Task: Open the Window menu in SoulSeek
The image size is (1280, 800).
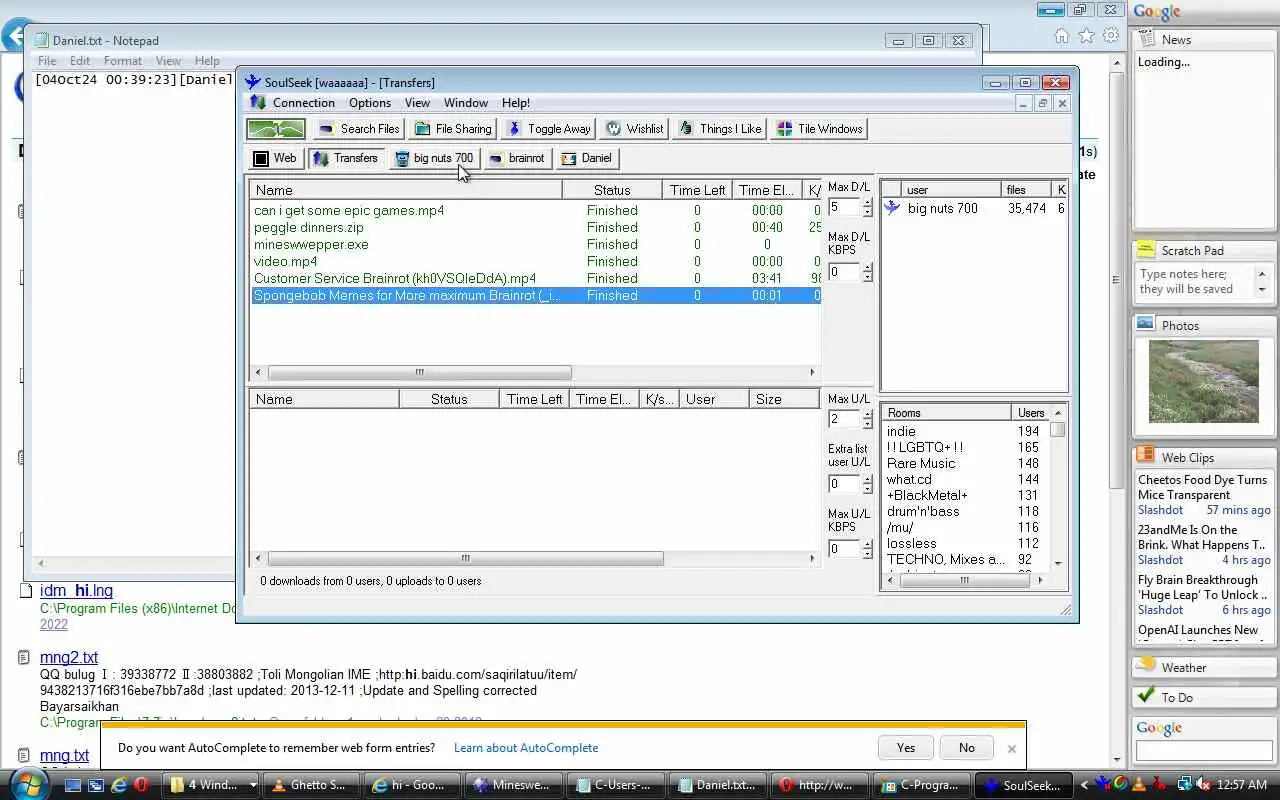Action: click(466, 103)
